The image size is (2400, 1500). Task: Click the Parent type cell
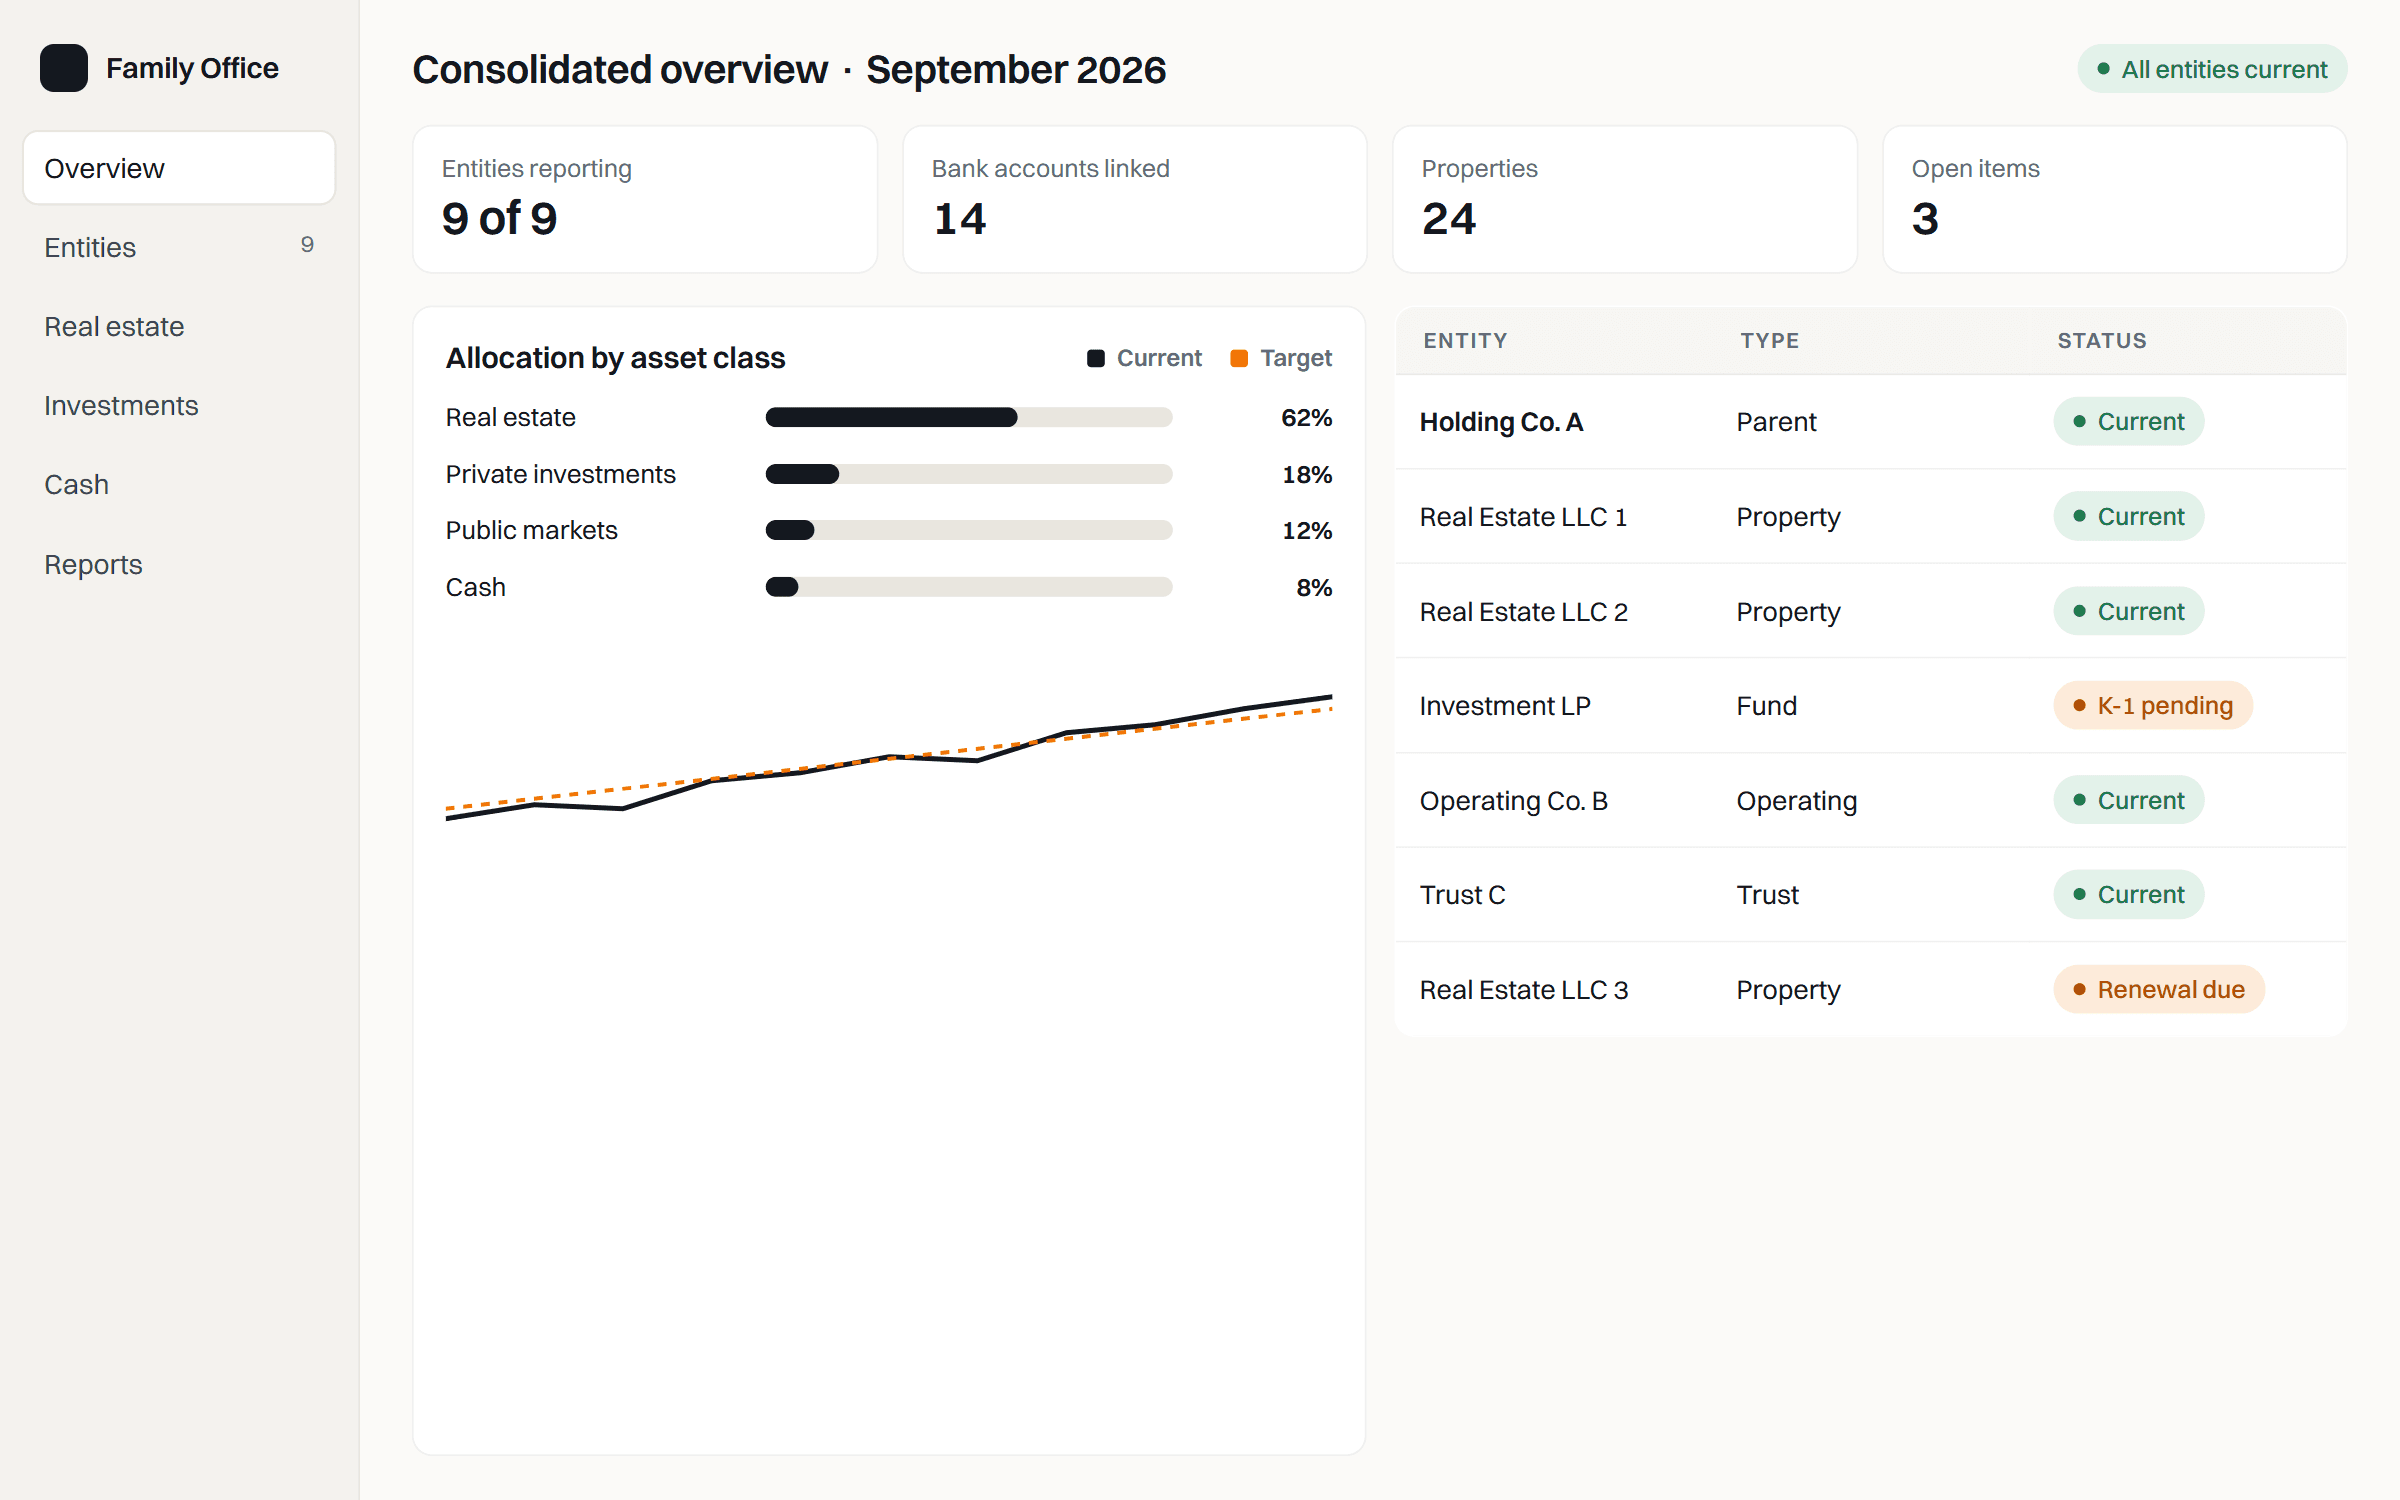pos(1776,422)
